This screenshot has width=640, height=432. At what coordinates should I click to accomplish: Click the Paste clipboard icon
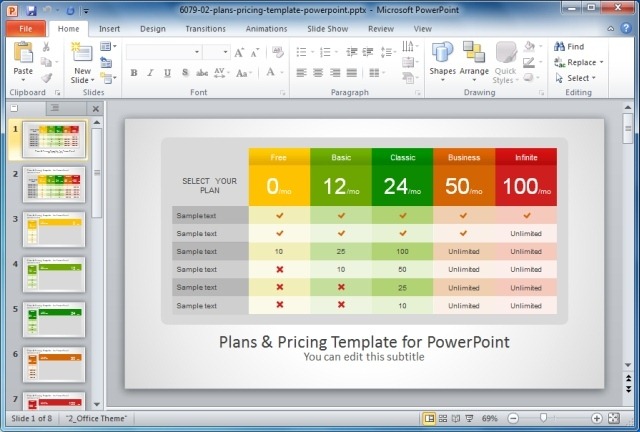23,52
